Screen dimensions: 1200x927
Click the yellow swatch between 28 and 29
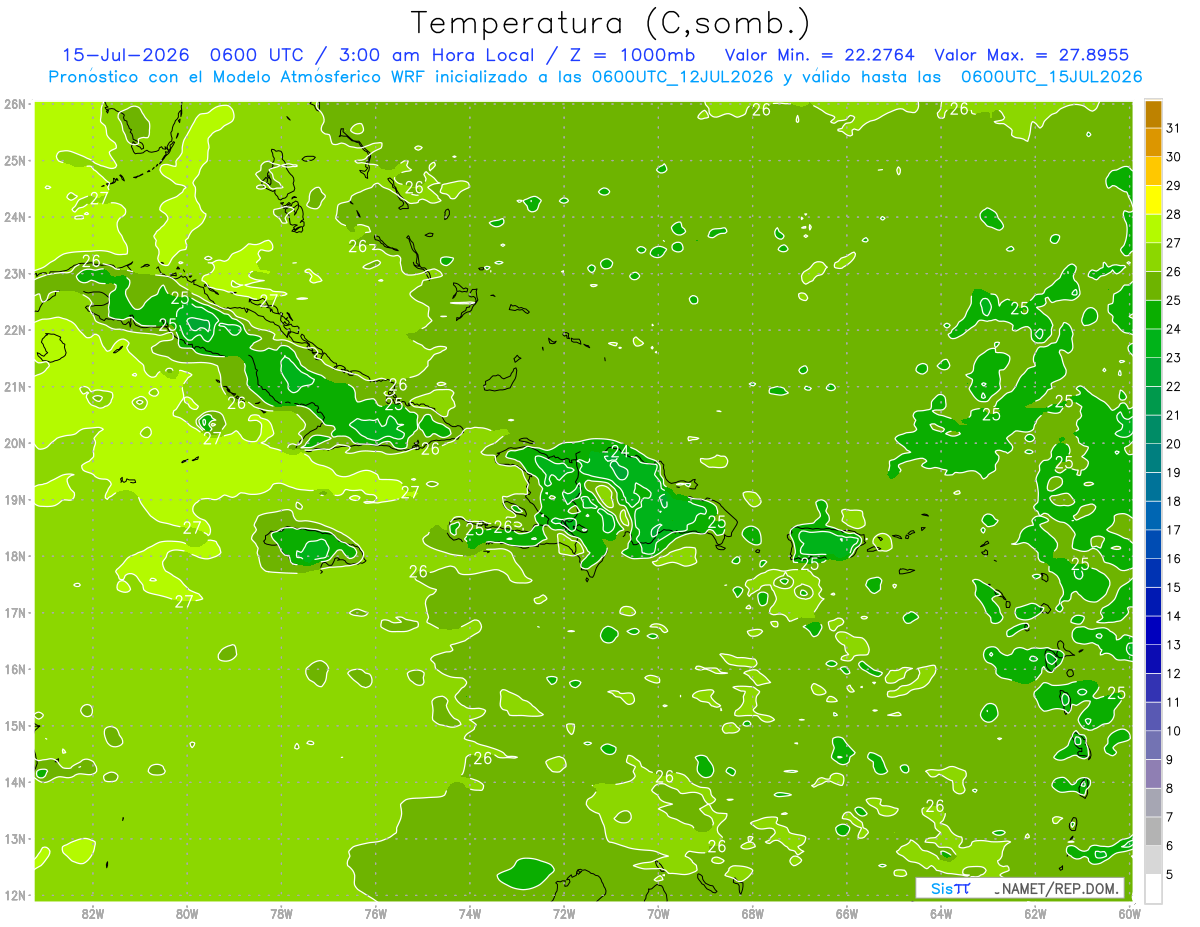[1153, 200]
